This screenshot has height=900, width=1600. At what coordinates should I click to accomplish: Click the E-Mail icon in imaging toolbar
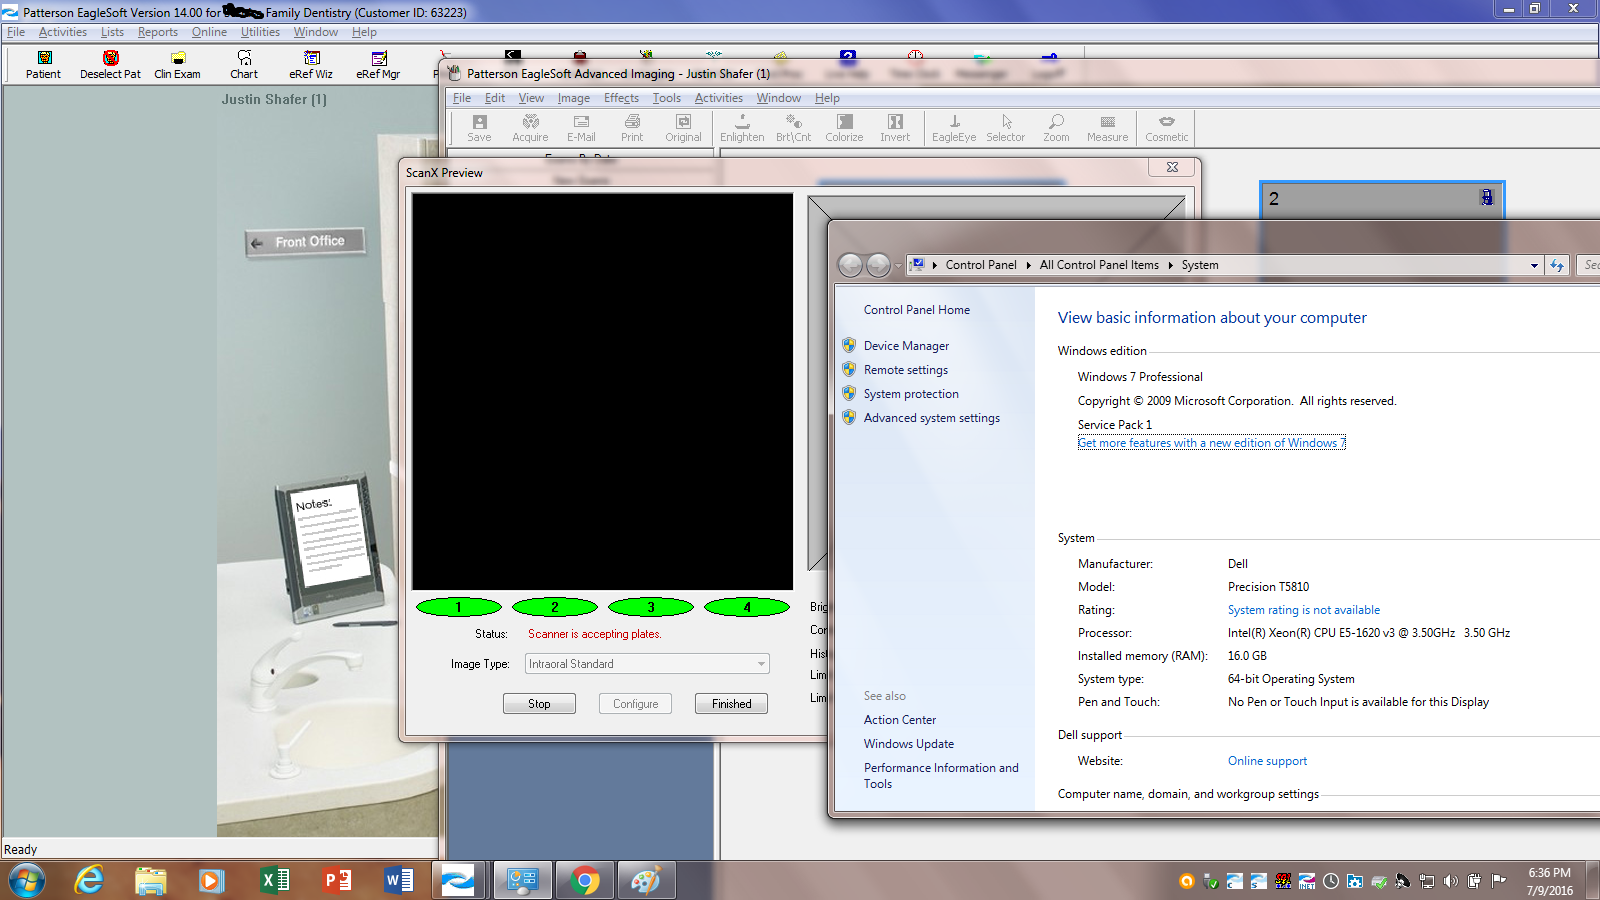pyautogui.click(x=581, y=128)
